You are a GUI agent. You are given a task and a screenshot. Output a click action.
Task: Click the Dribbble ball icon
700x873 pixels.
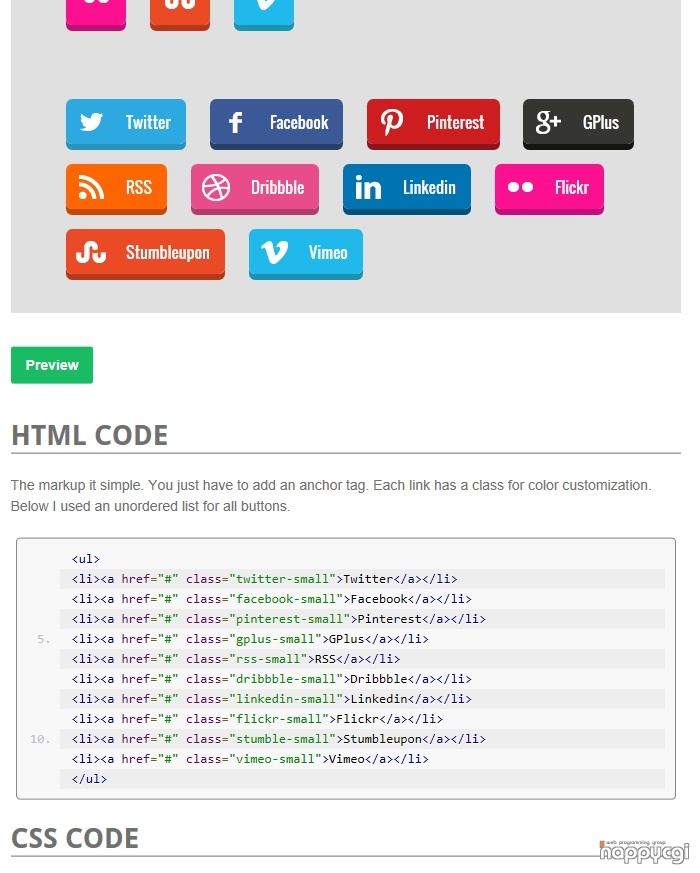pyautogui.click(x=216, y=187)
